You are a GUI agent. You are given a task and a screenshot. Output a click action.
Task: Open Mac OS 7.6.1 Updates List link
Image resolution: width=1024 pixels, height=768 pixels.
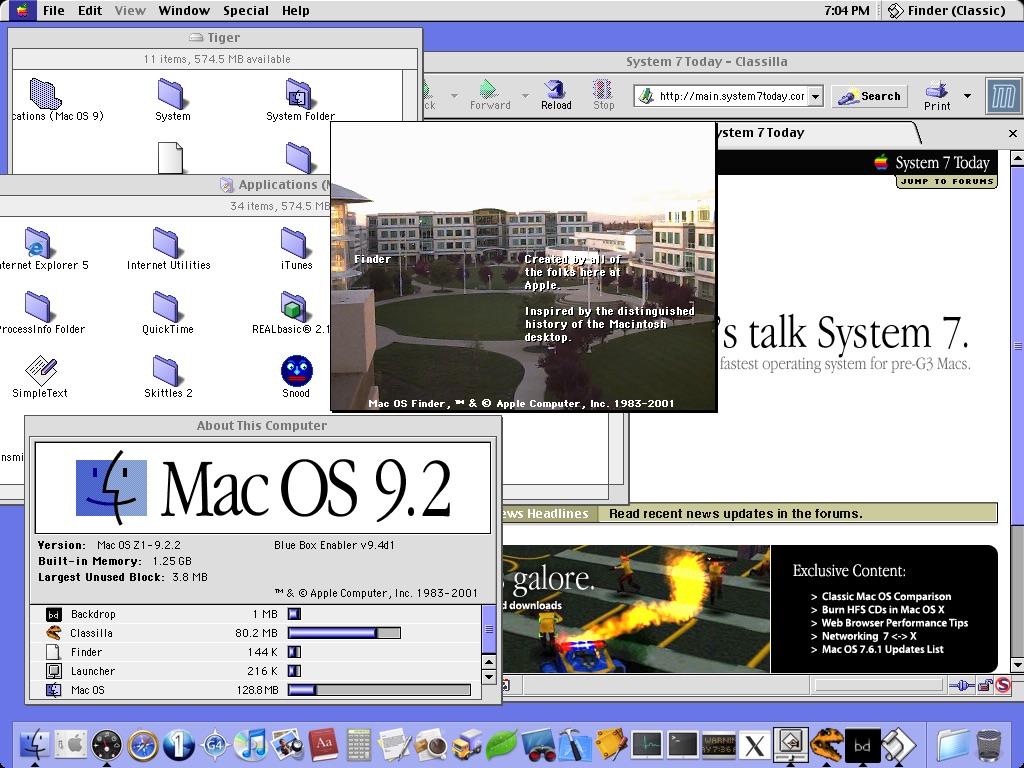(x=882, y=649)
